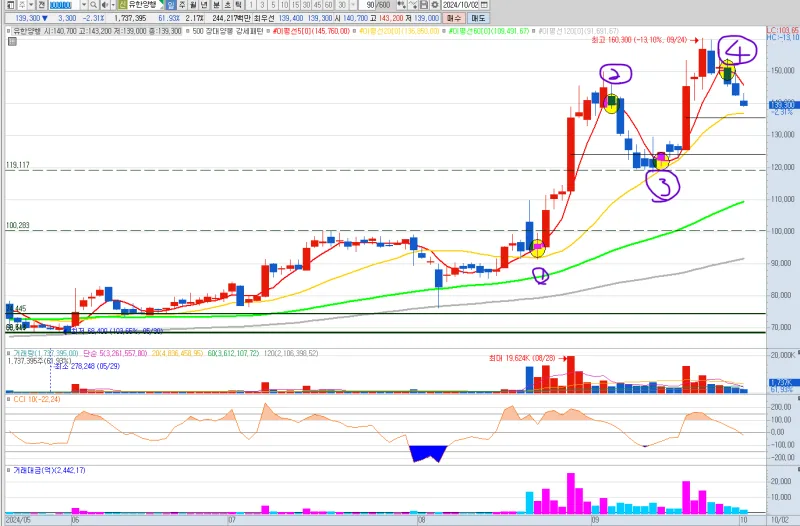Open the dropdown beside the speaker icon

click(x=111, y=6)
